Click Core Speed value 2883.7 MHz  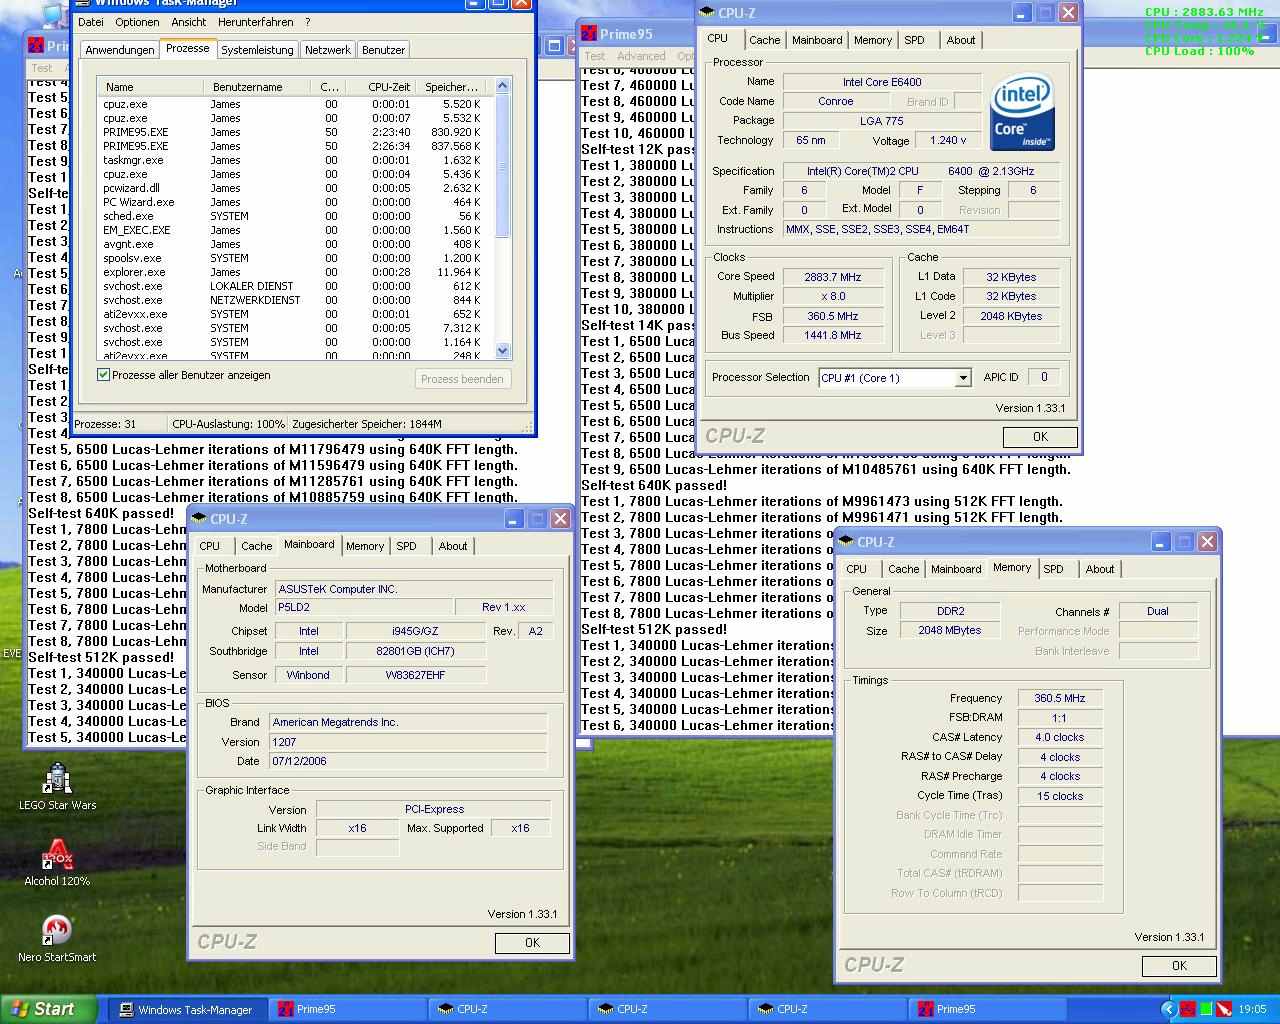tap(833, 277)
